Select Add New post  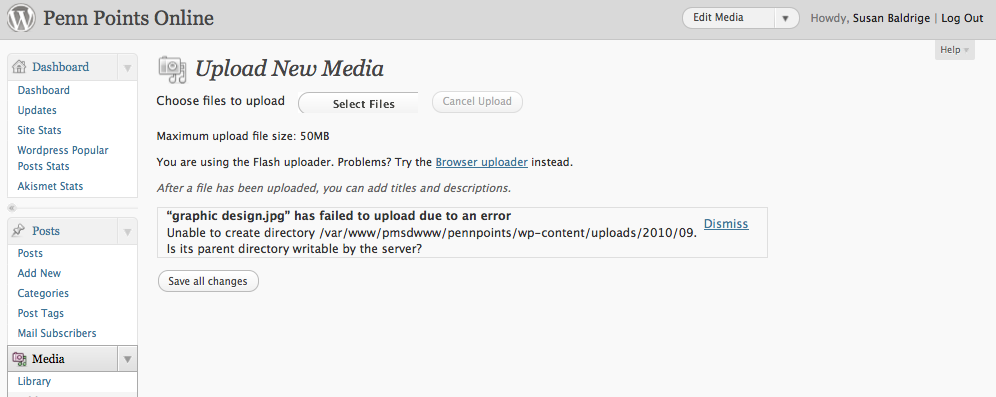[x=39, y=273]
